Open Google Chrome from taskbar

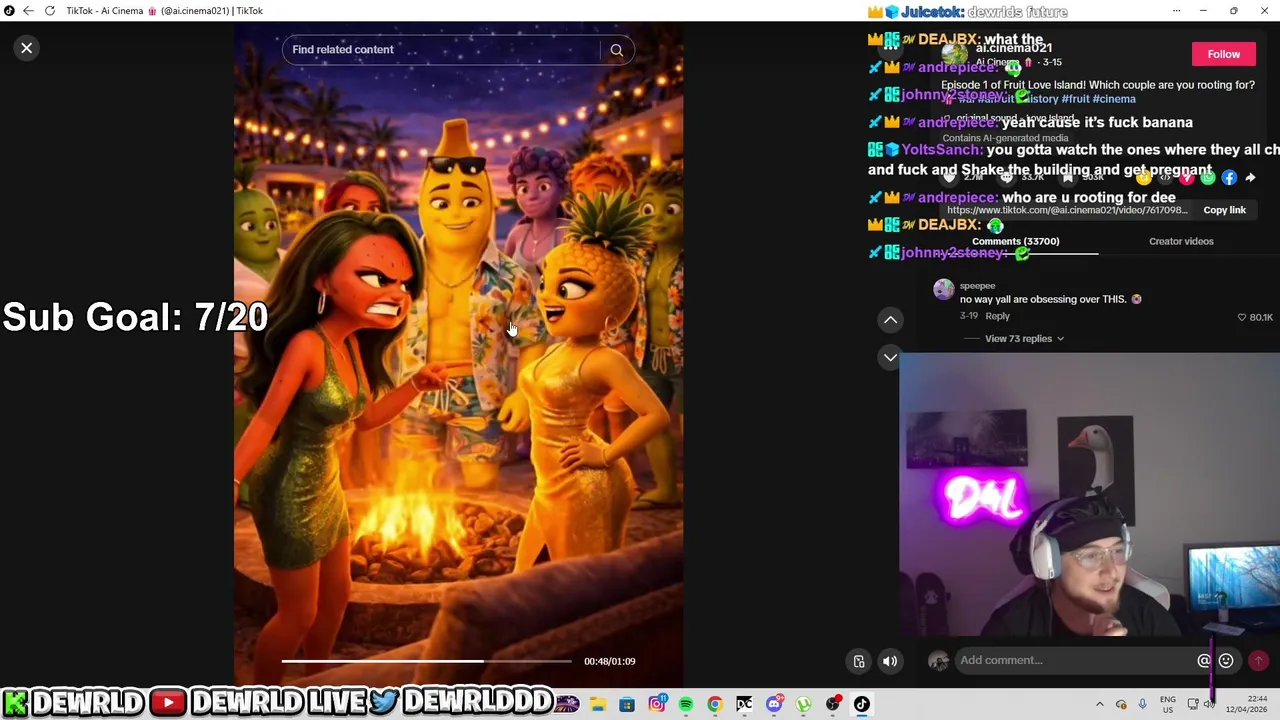[715, 704]
